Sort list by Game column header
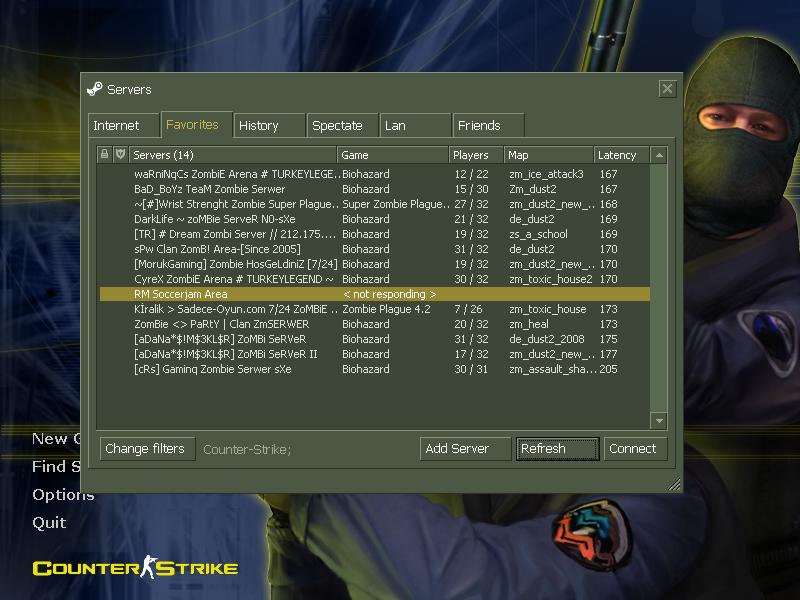The height and width of the screenshot is (600, 800). [x=392, y=155]
